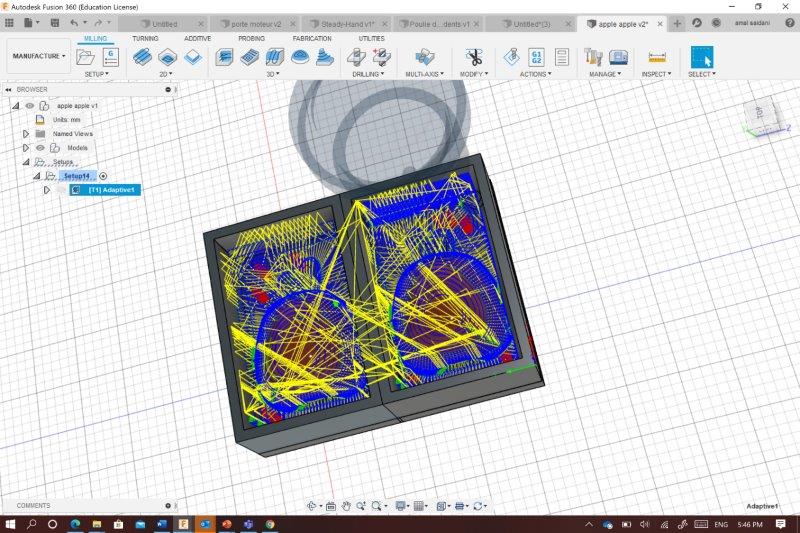Click the Redo arrow
The height and width of the screenshot is (533, 800).
click(x=98, y=23)
